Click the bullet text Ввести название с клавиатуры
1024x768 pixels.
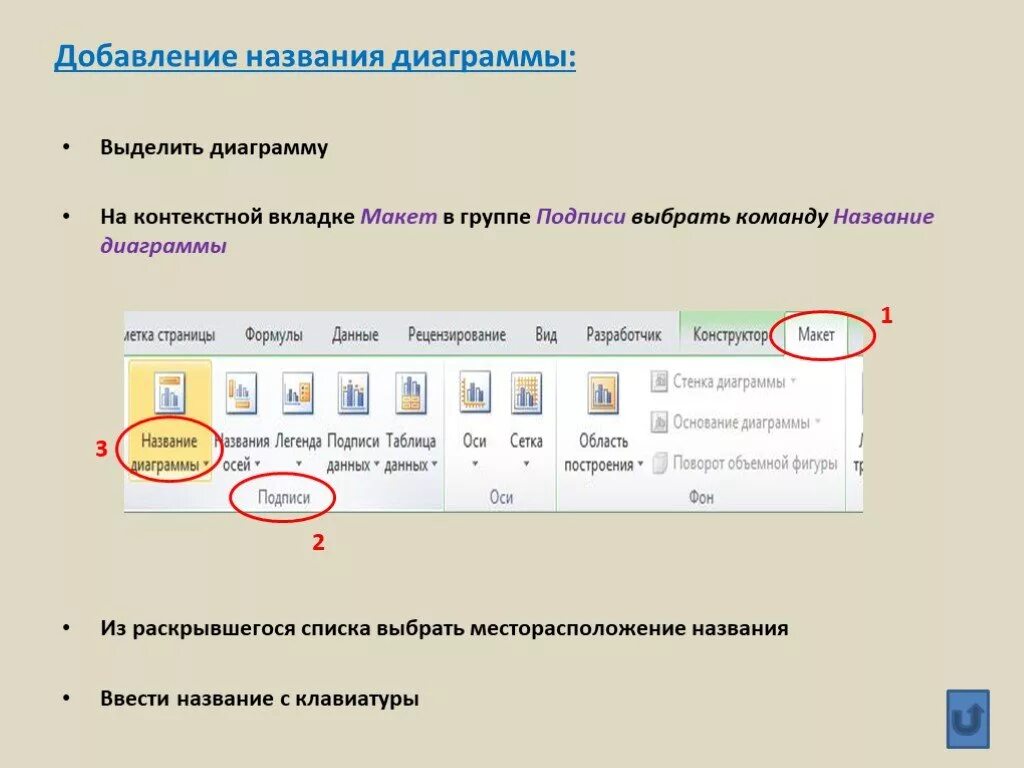coord(259,698)
